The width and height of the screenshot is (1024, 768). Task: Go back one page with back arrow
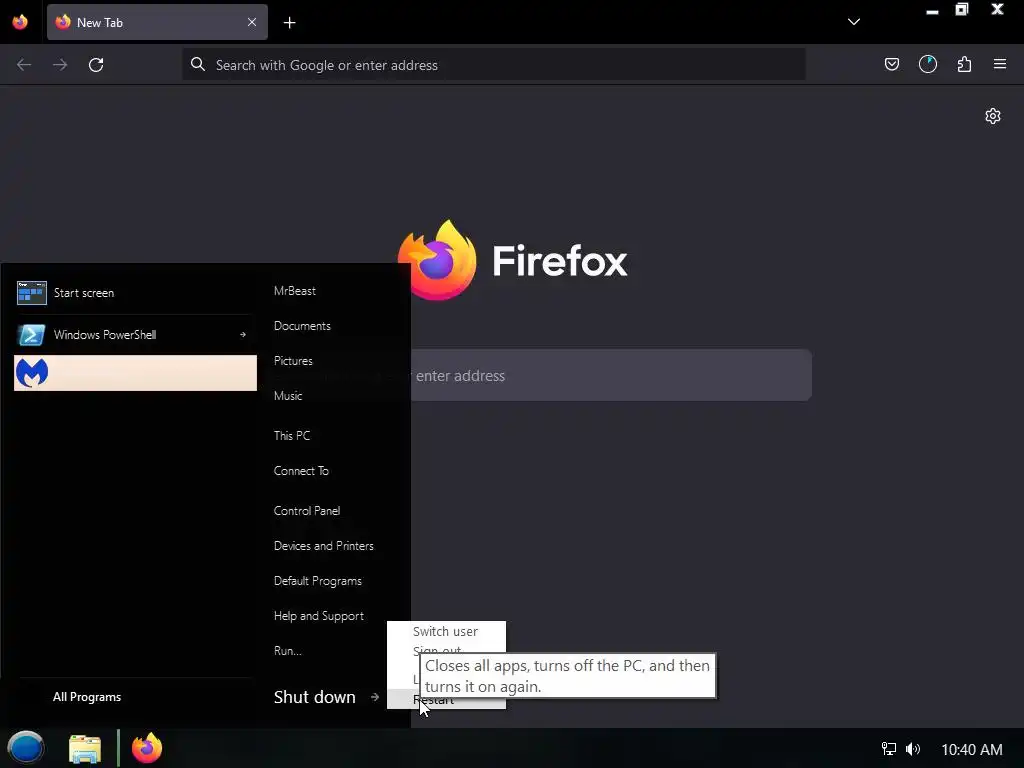tap(24, 65)
